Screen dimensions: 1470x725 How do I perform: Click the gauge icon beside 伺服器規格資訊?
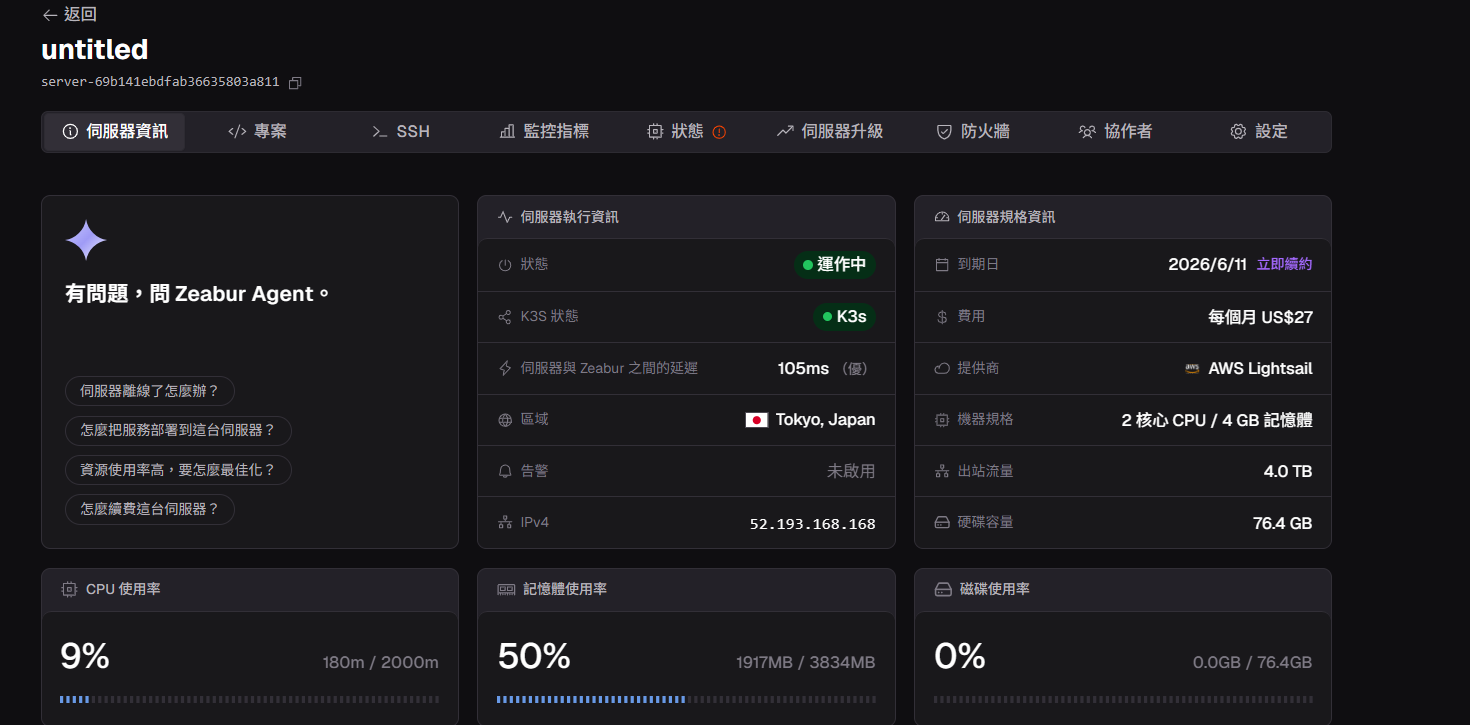[942, 217]
